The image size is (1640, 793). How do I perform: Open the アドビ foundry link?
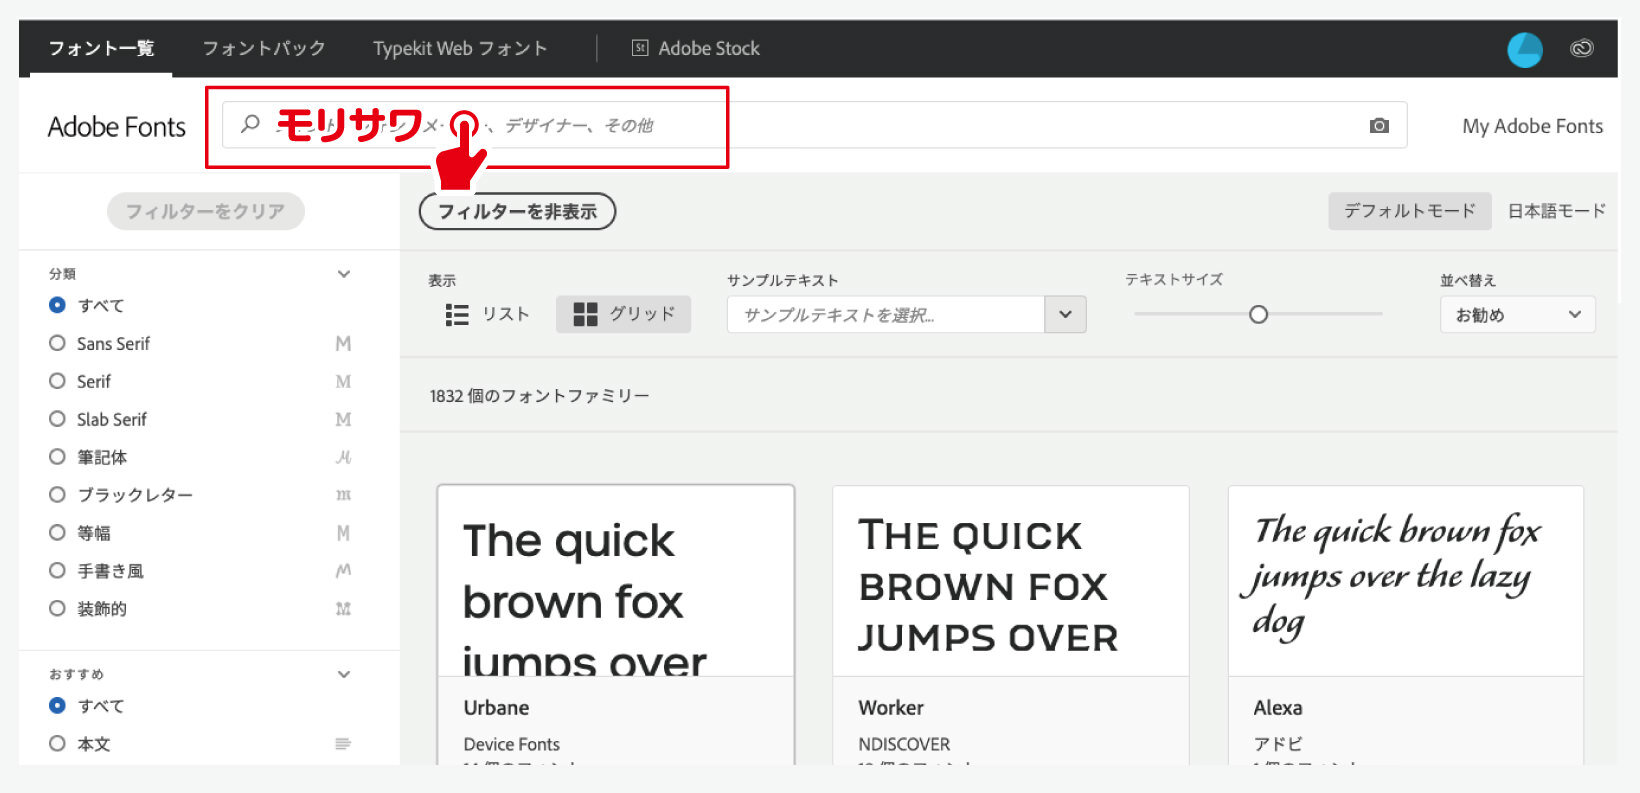1278,744
